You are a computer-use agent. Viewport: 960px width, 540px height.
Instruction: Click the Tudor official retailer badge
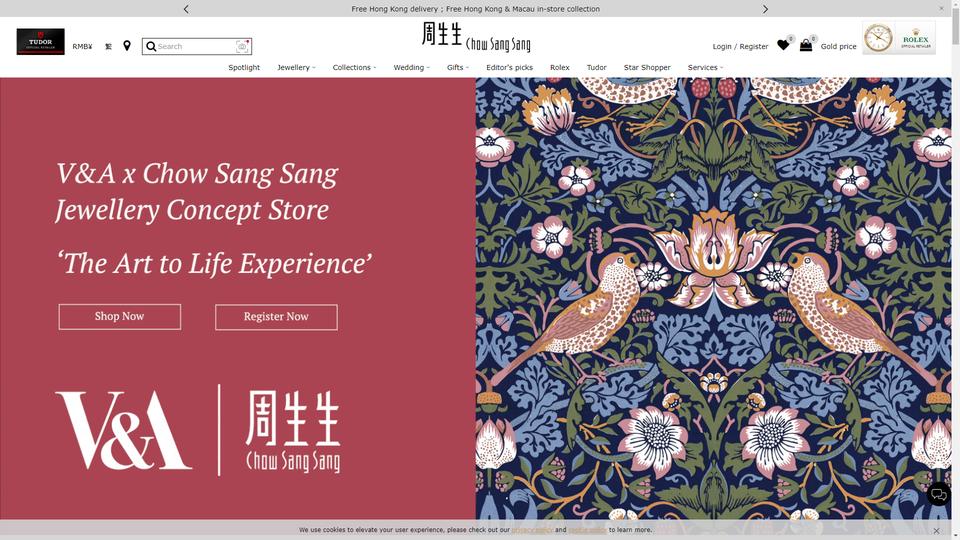pyautogui.click(x=40, y=42)
